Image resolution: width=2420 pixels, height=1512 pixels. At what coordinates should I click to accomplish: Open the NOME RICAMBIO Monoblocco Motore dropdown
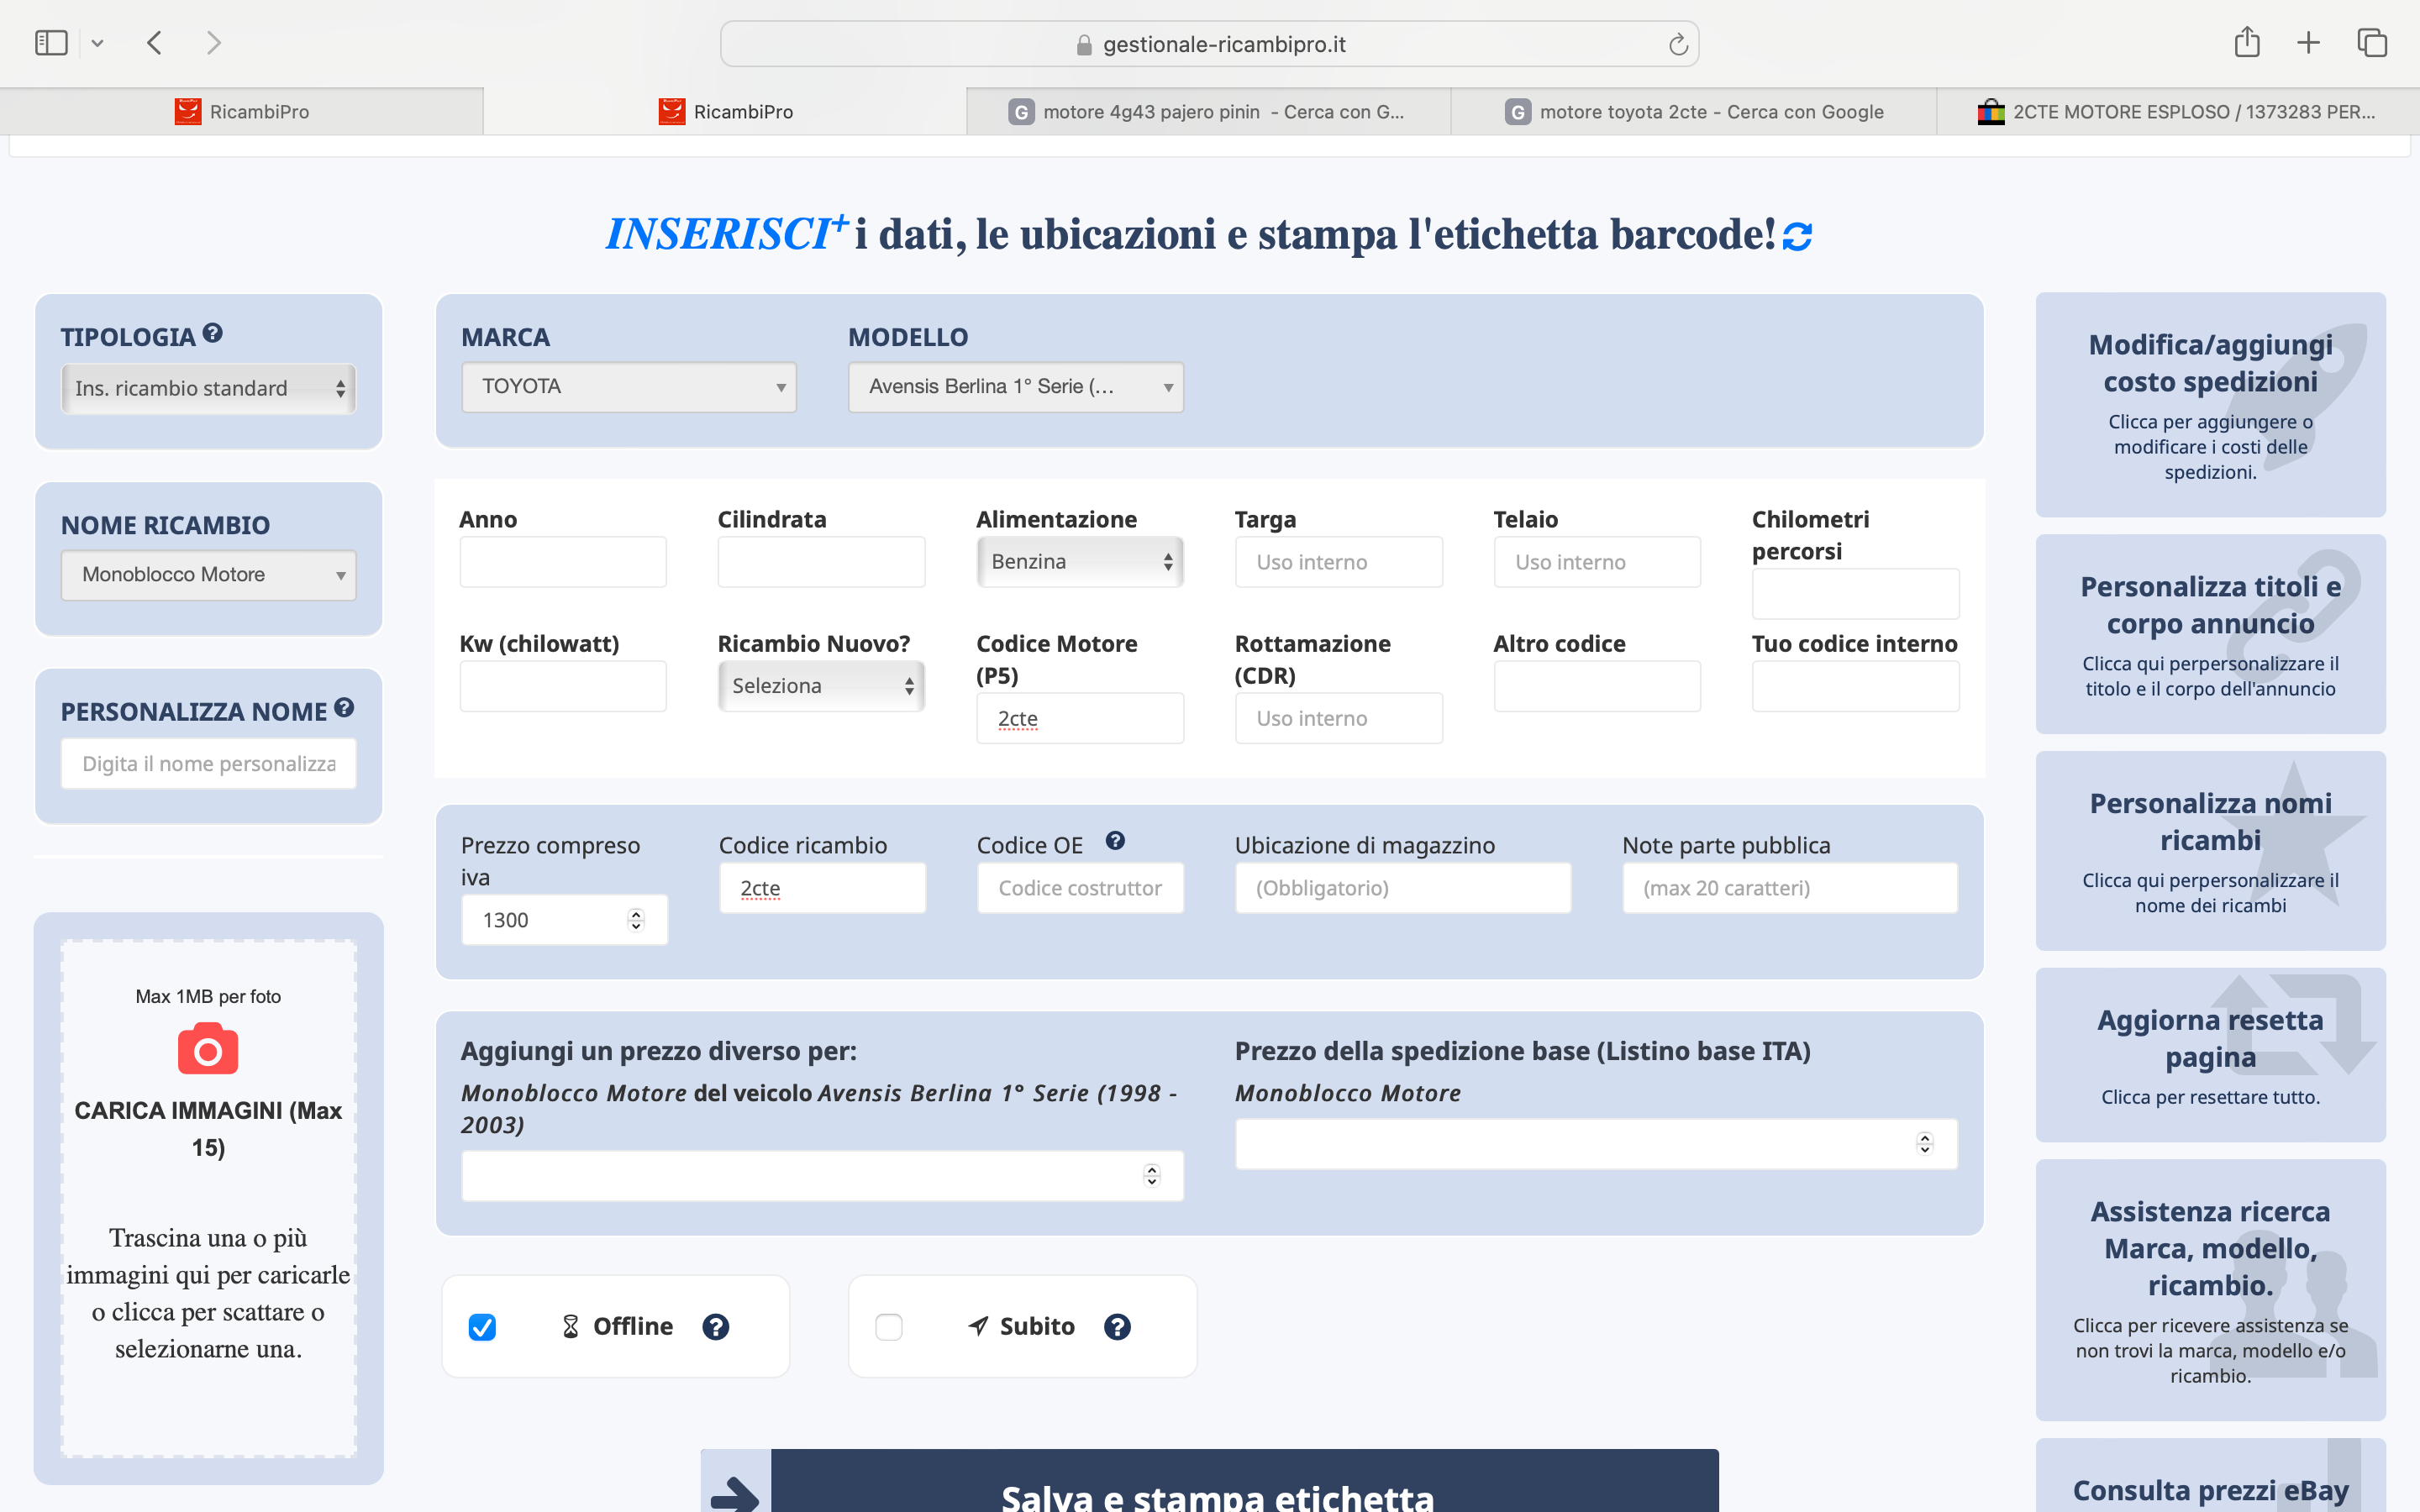208,575
